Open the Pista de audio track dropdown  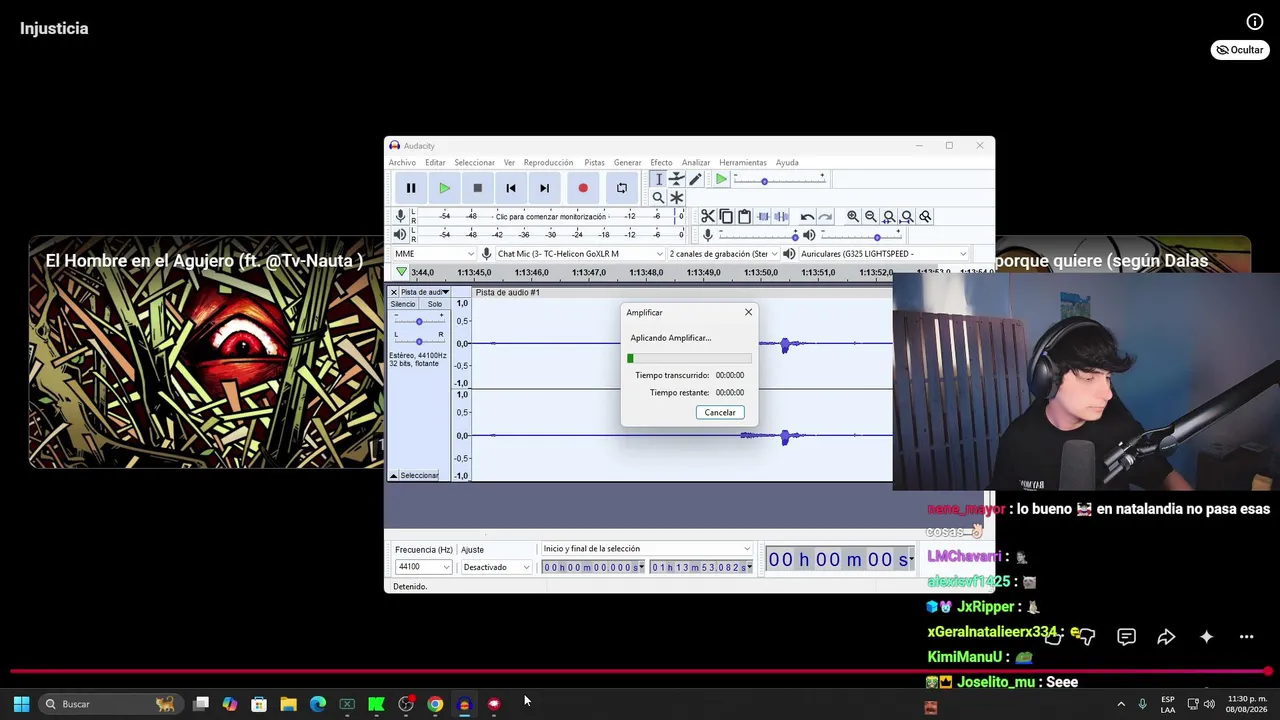click(425, 292)
